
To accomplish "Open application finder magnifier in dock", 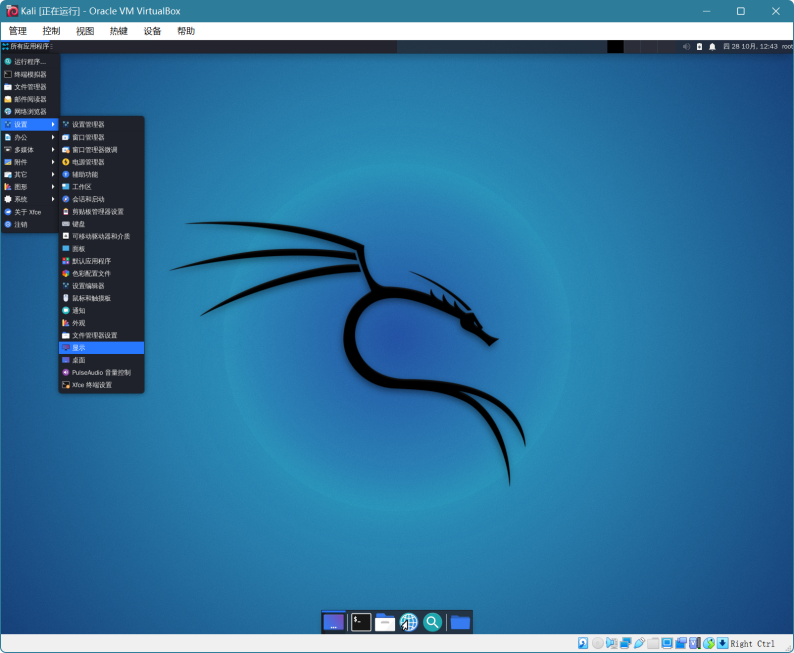I will click(432, 622).
